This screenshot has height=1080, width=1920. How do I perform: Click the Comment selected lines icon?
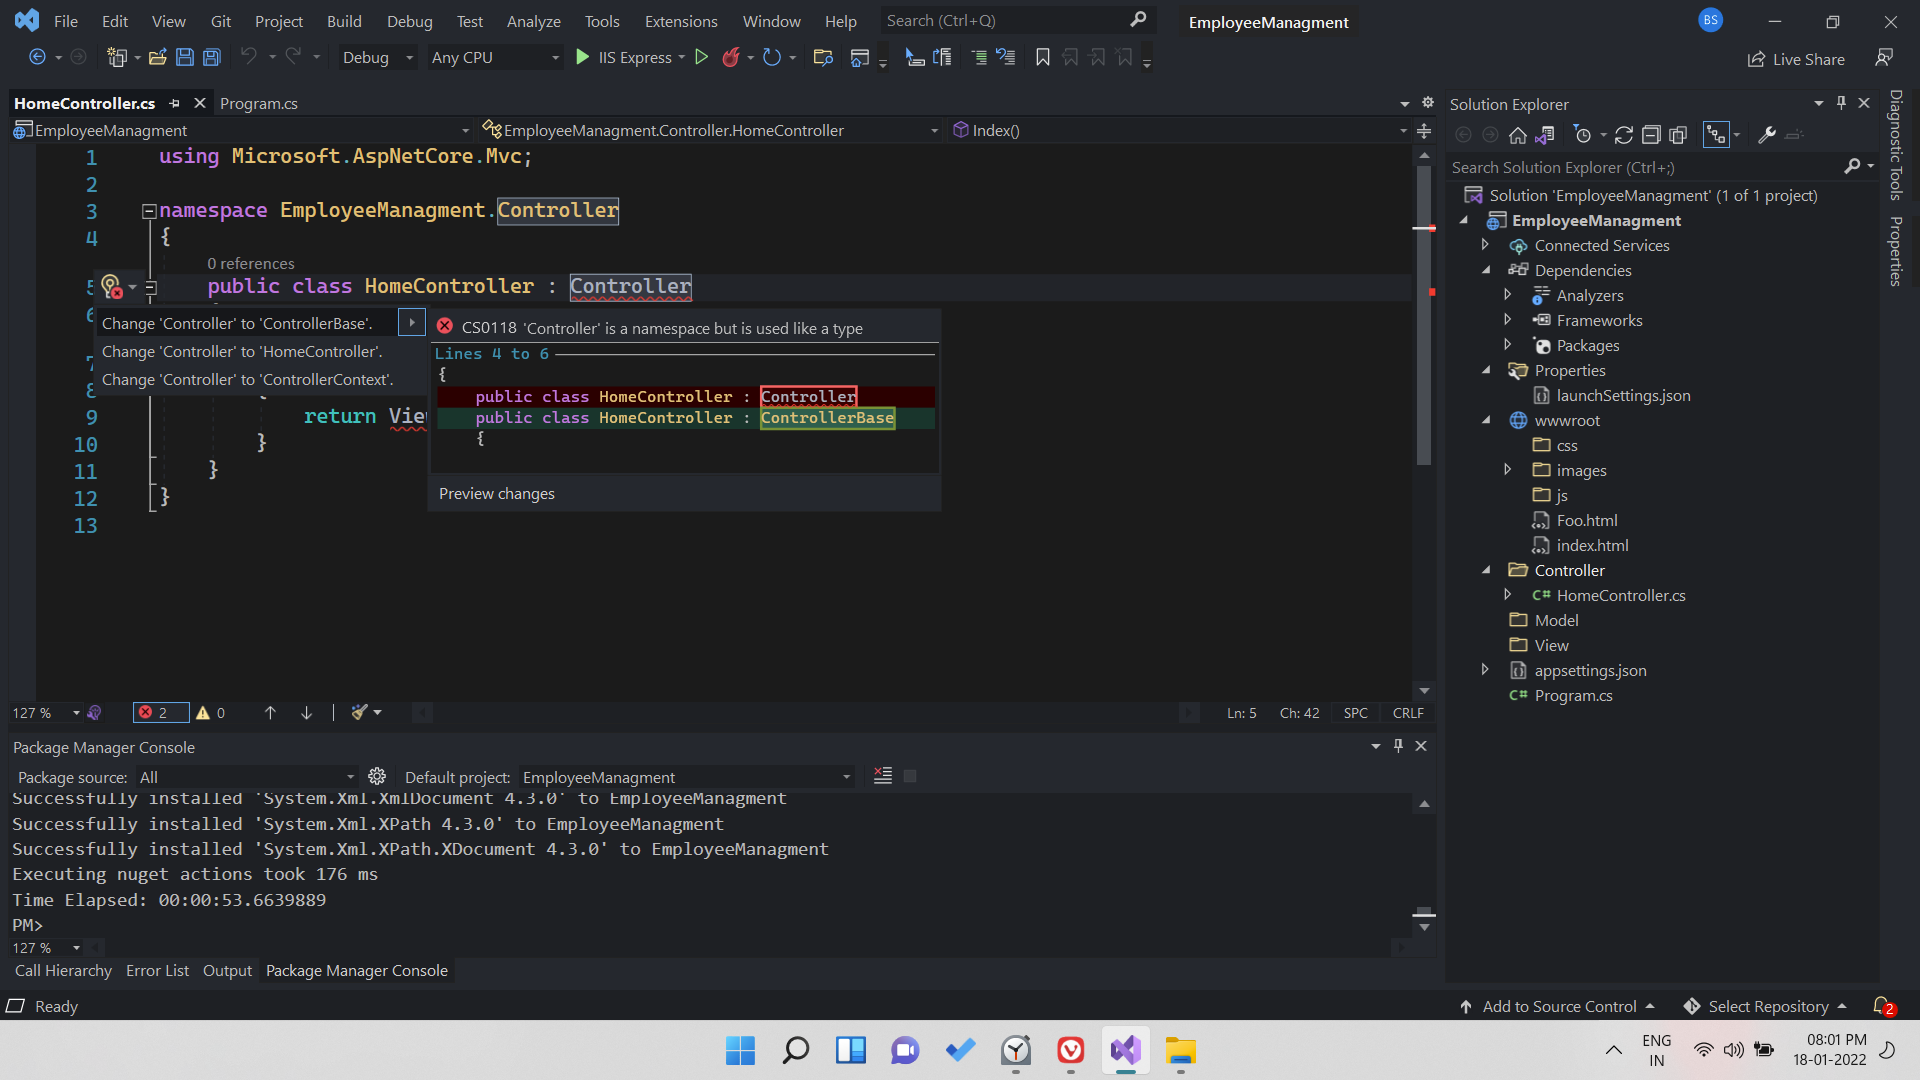[x=979, y=58]
